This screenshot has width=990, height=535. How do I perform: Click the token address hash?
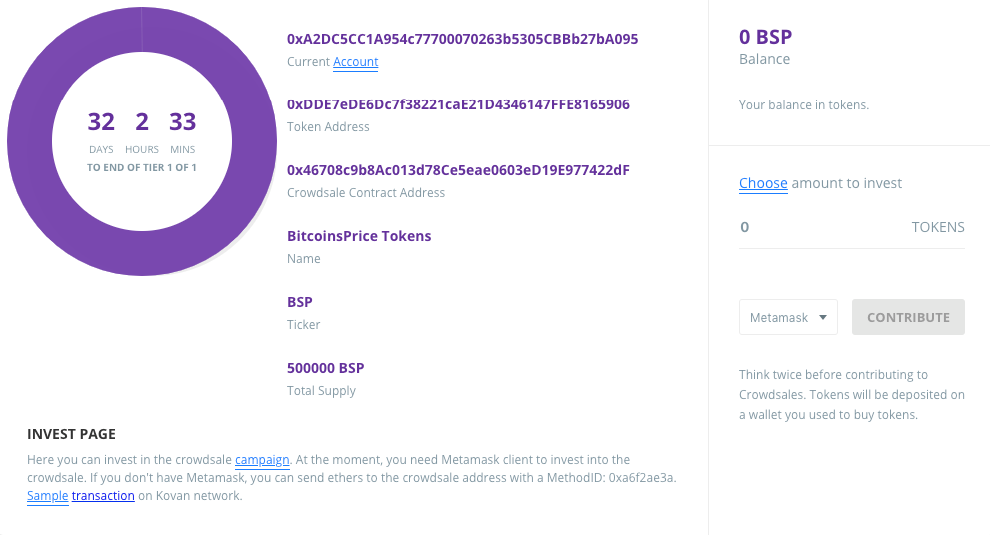coord(458,104)
